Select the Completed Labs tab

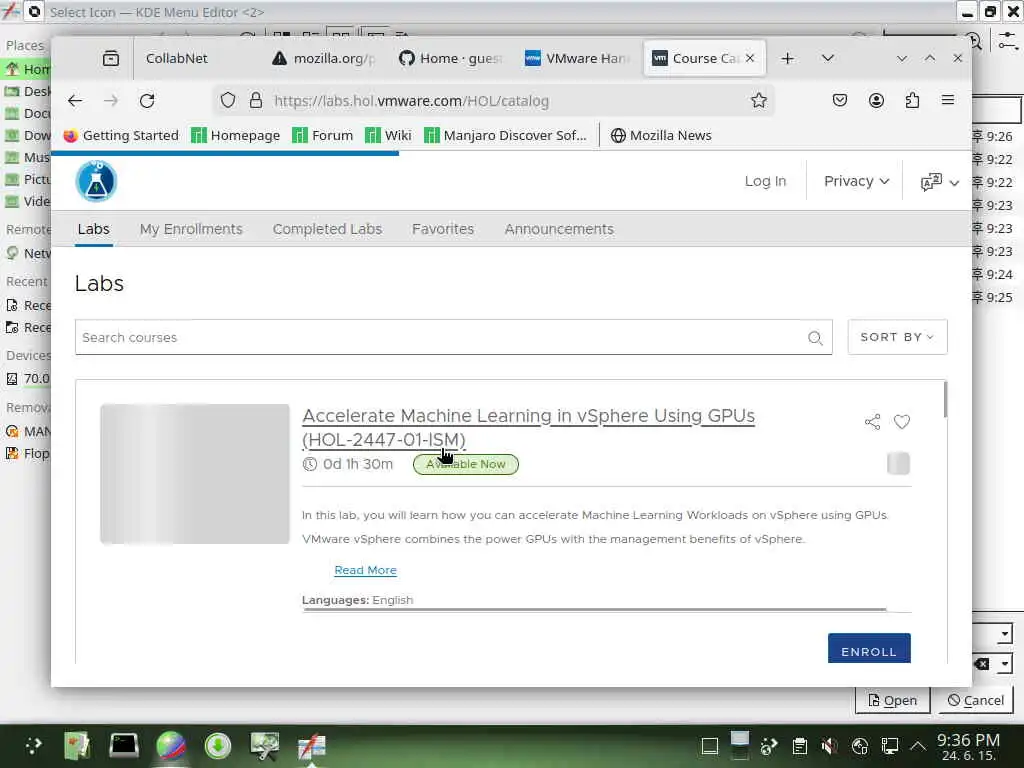coord(327,229)
